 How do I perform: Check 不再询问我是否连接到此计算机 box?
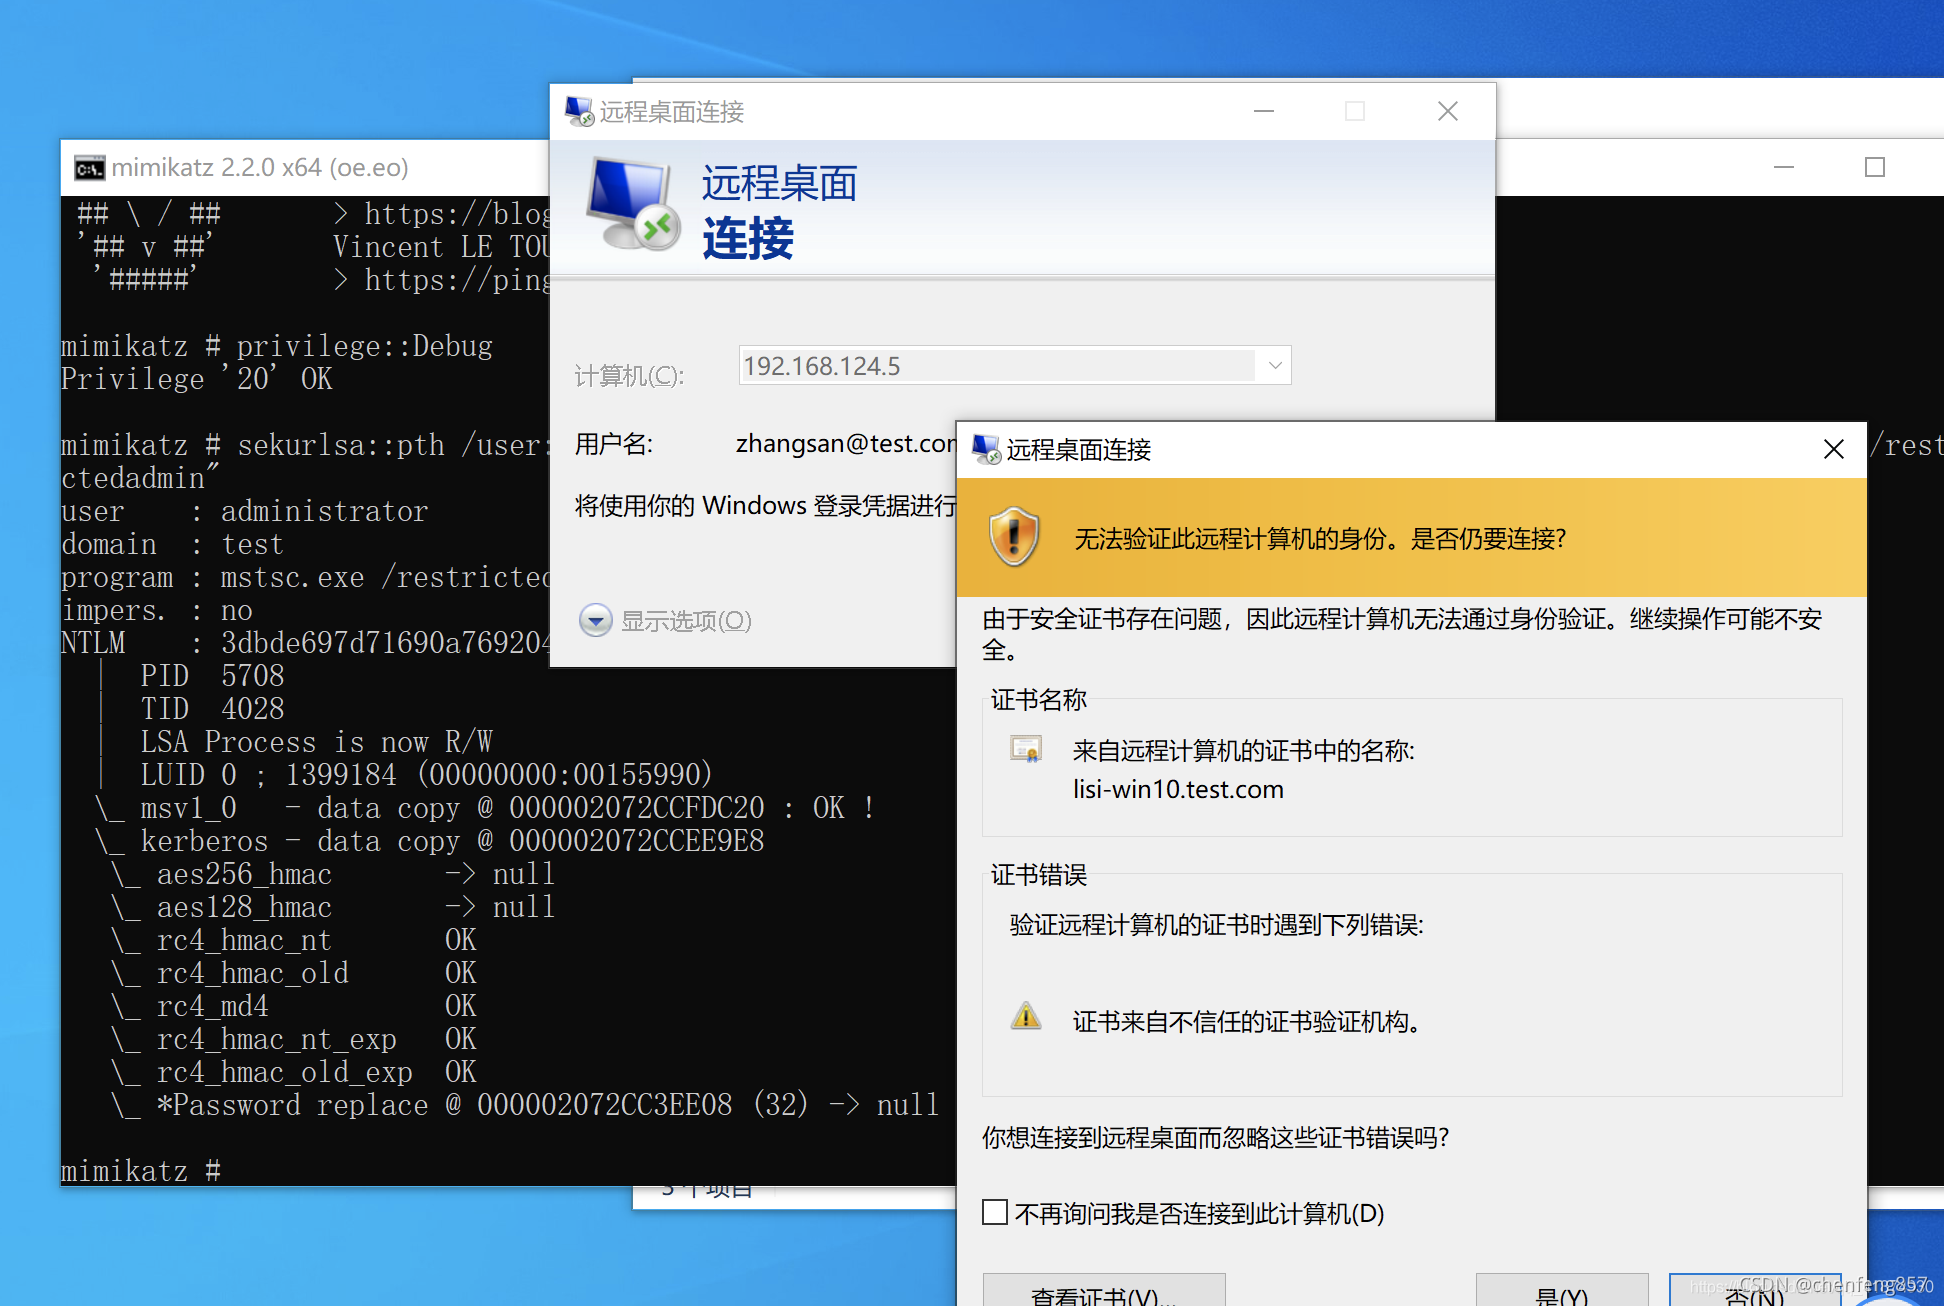tap(995, 1213)
